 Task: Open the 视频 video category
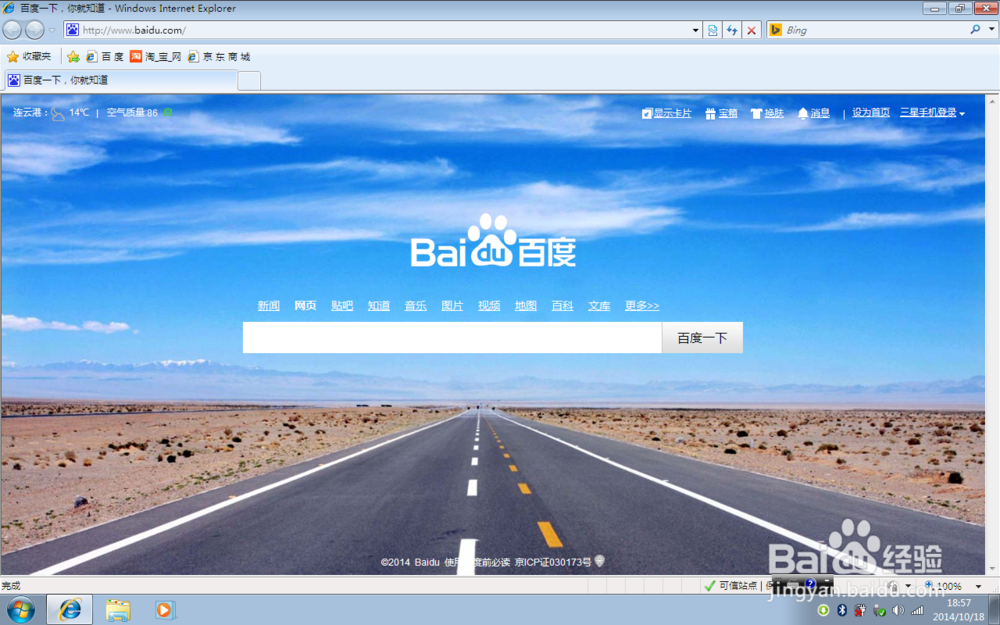pos(489,305)
